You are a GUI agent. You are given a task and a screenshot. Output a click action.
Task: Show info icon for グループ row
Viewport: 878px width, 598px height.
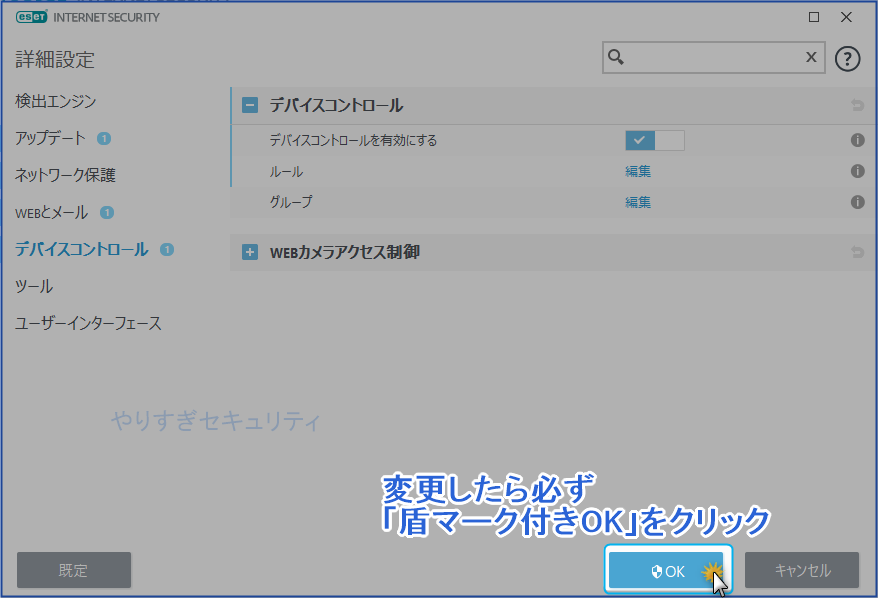tap(857, 202)
